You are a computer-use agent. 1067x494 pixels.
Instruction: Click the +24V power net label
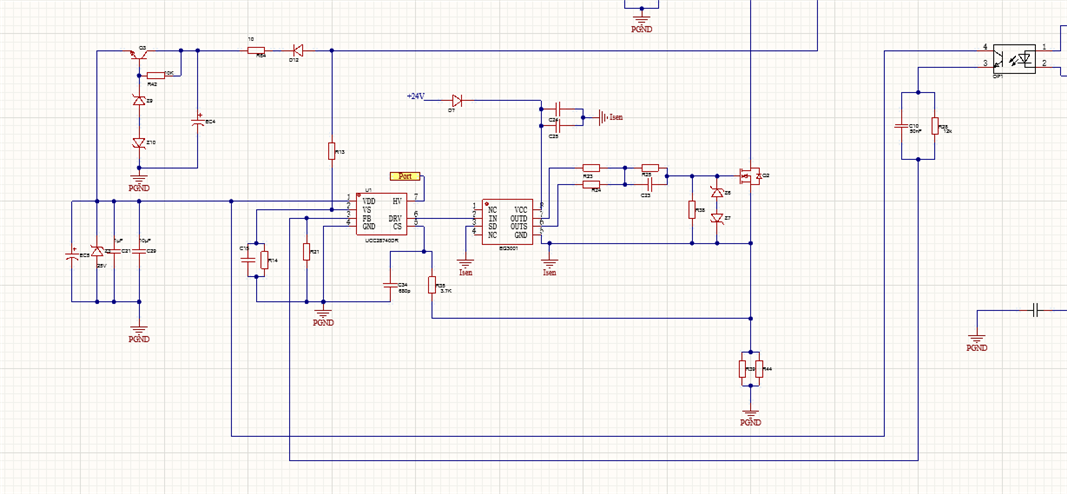[x=415, y=96]
